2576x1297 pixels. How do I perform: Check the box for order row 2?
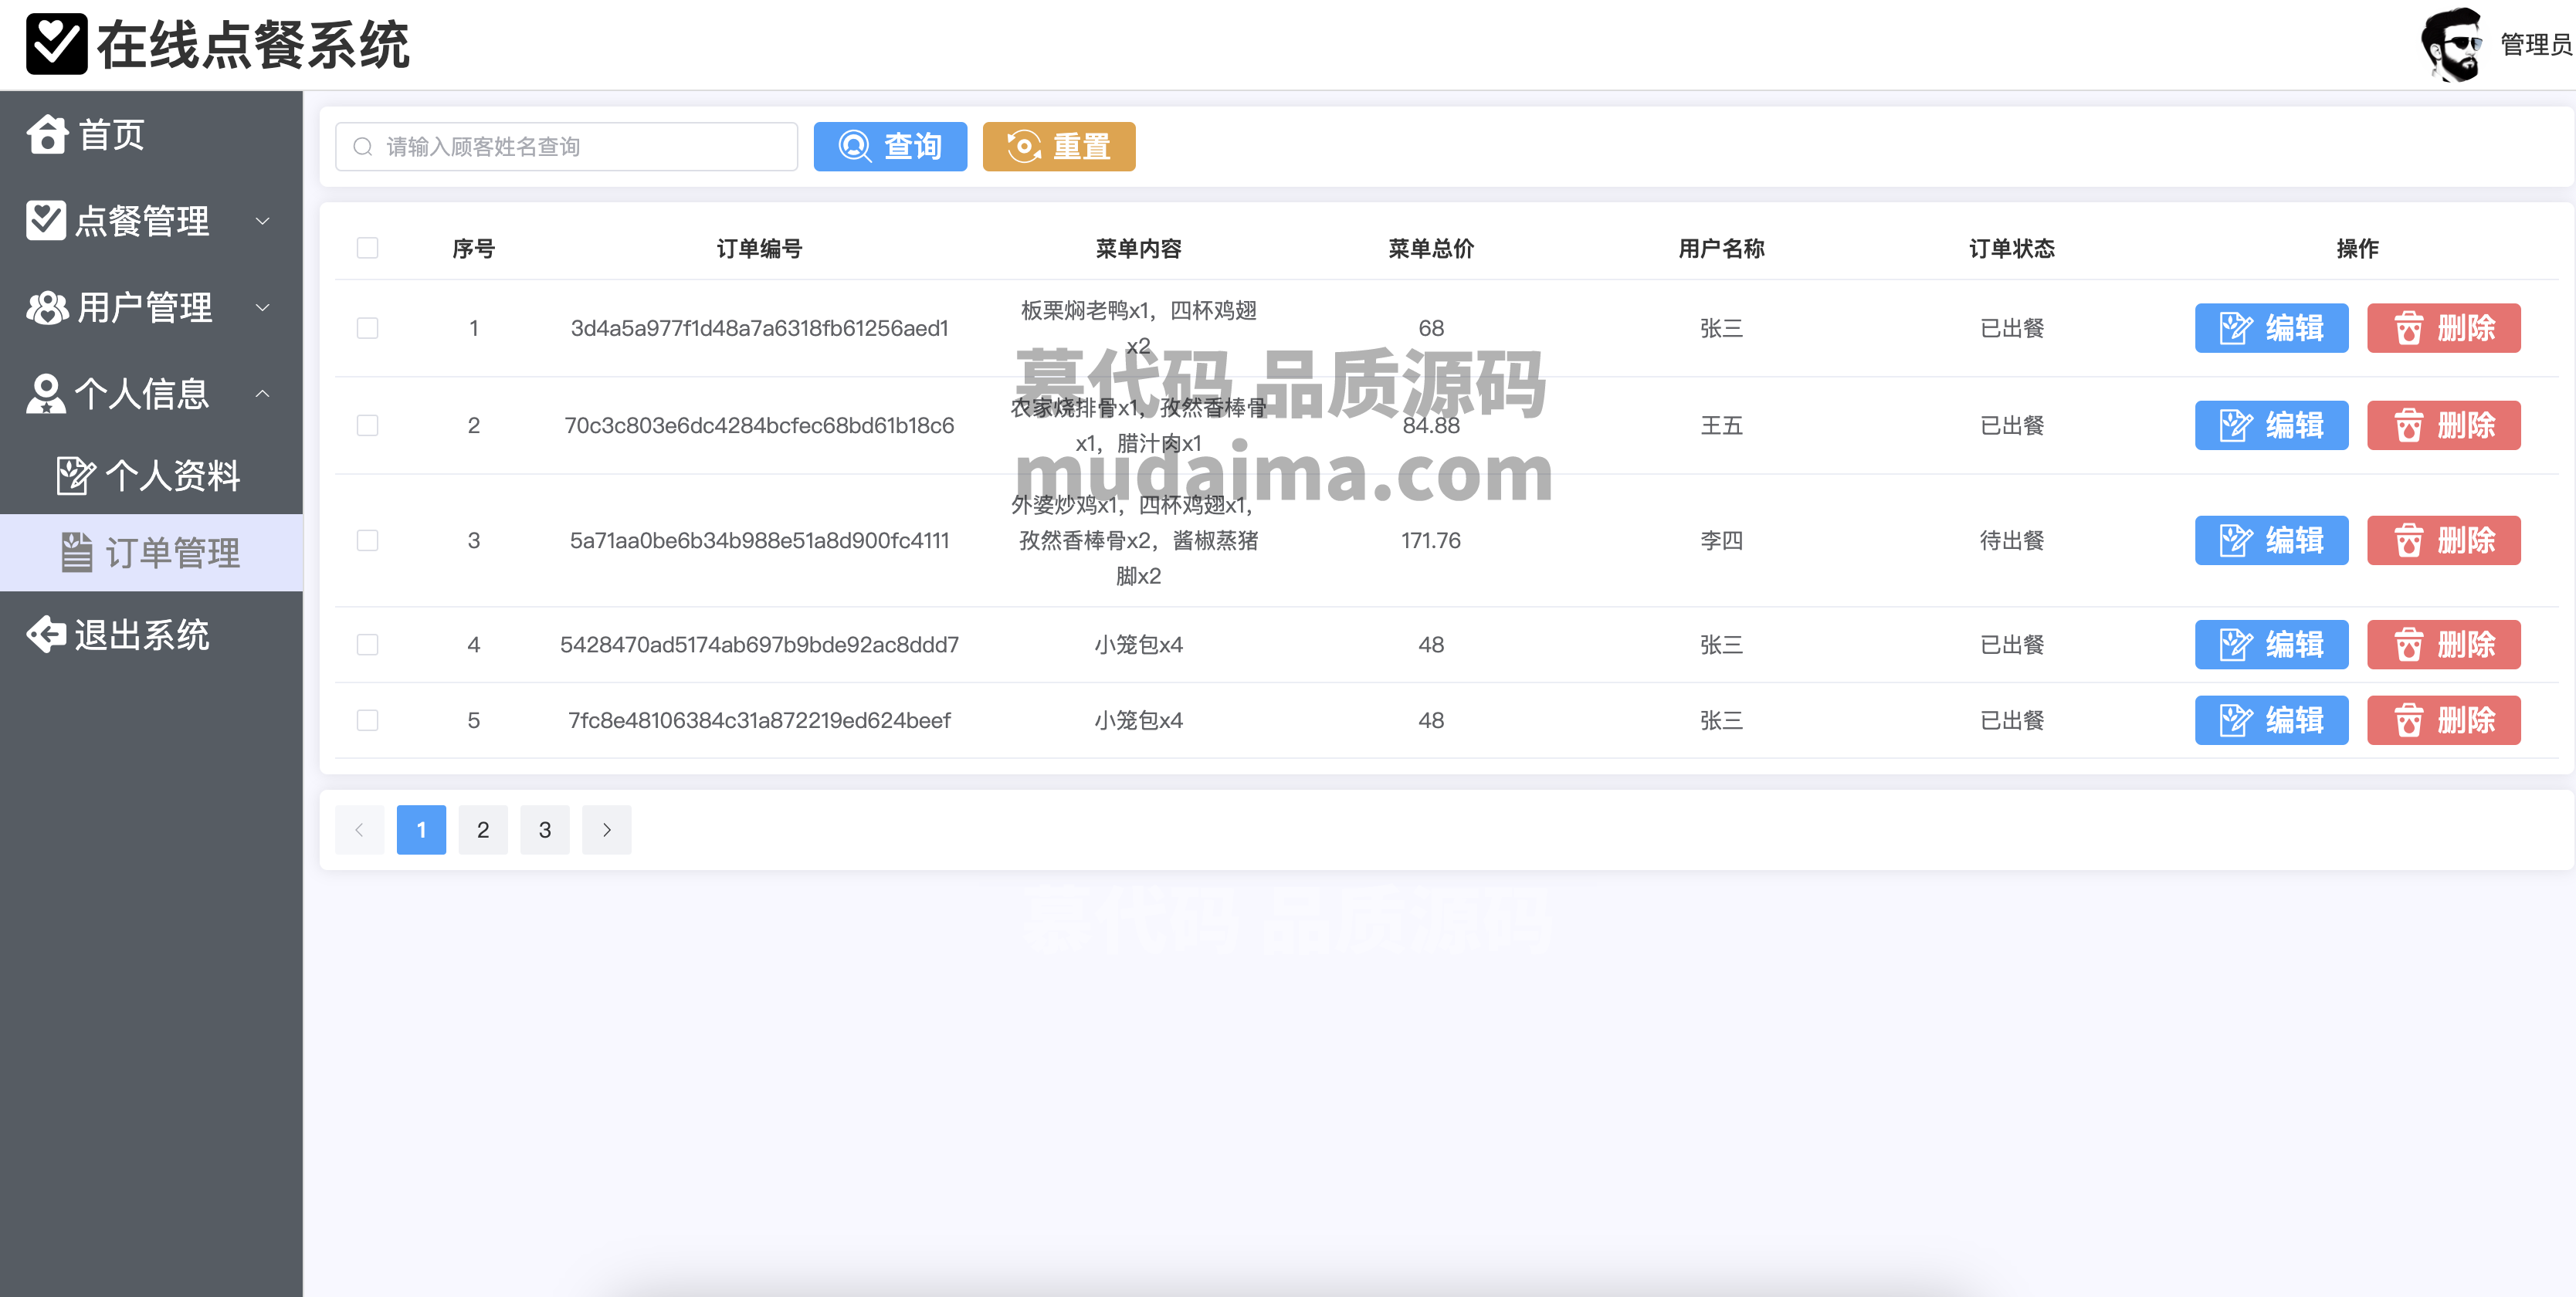[x=368, y=425]
